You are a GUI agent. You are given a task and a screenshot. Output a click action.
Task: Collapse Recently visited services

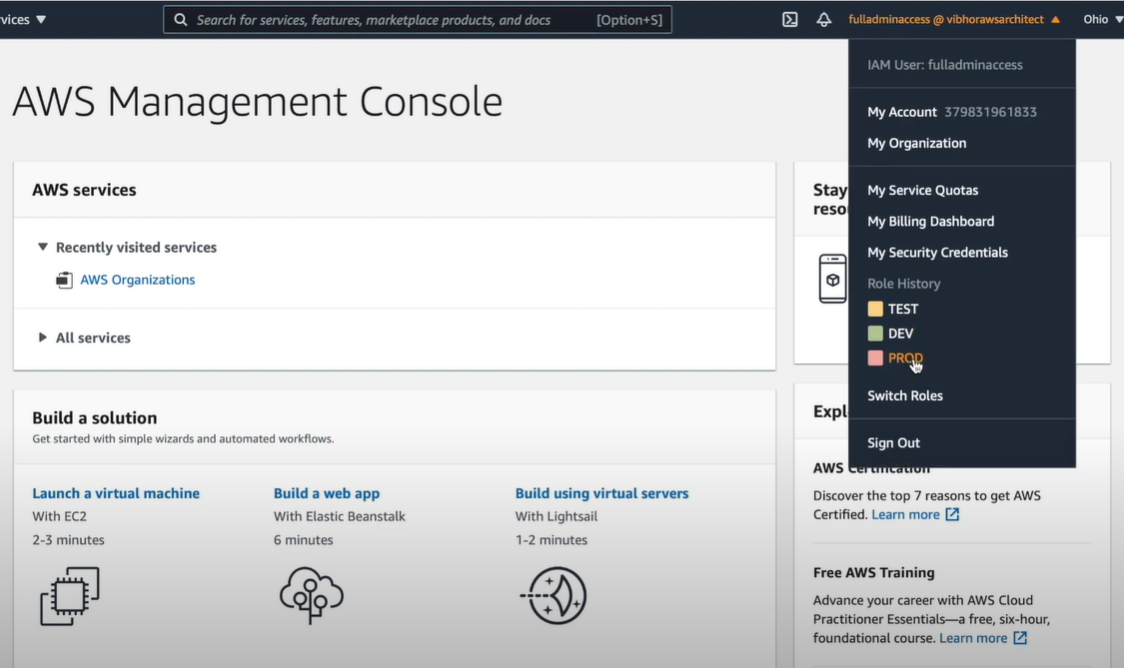point(43,247)
